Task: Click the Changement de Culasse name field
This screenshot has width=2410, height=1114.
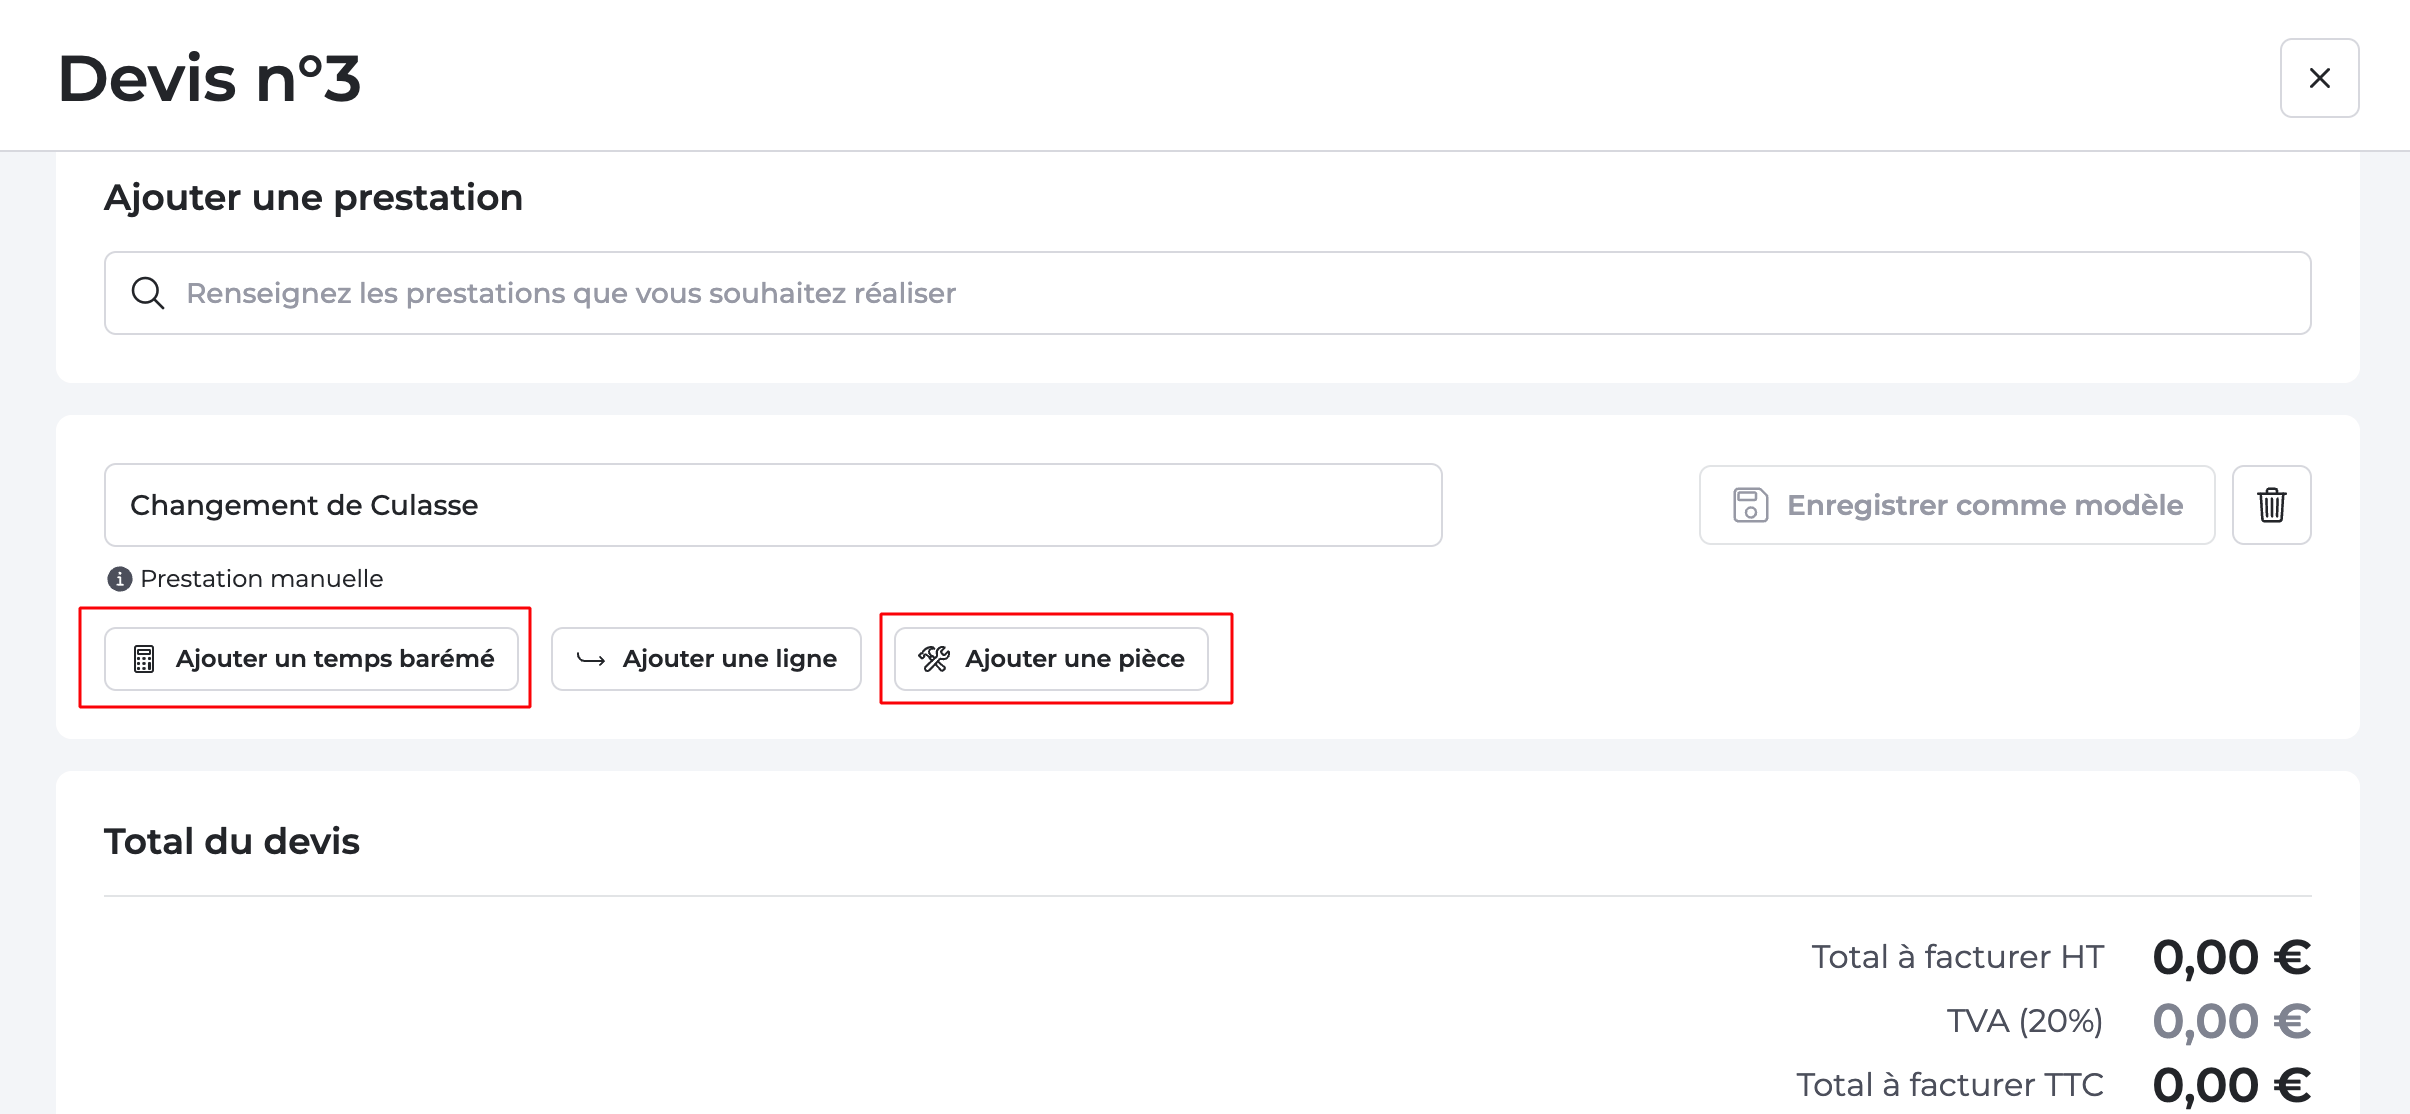Action: [x=772, y=505]
